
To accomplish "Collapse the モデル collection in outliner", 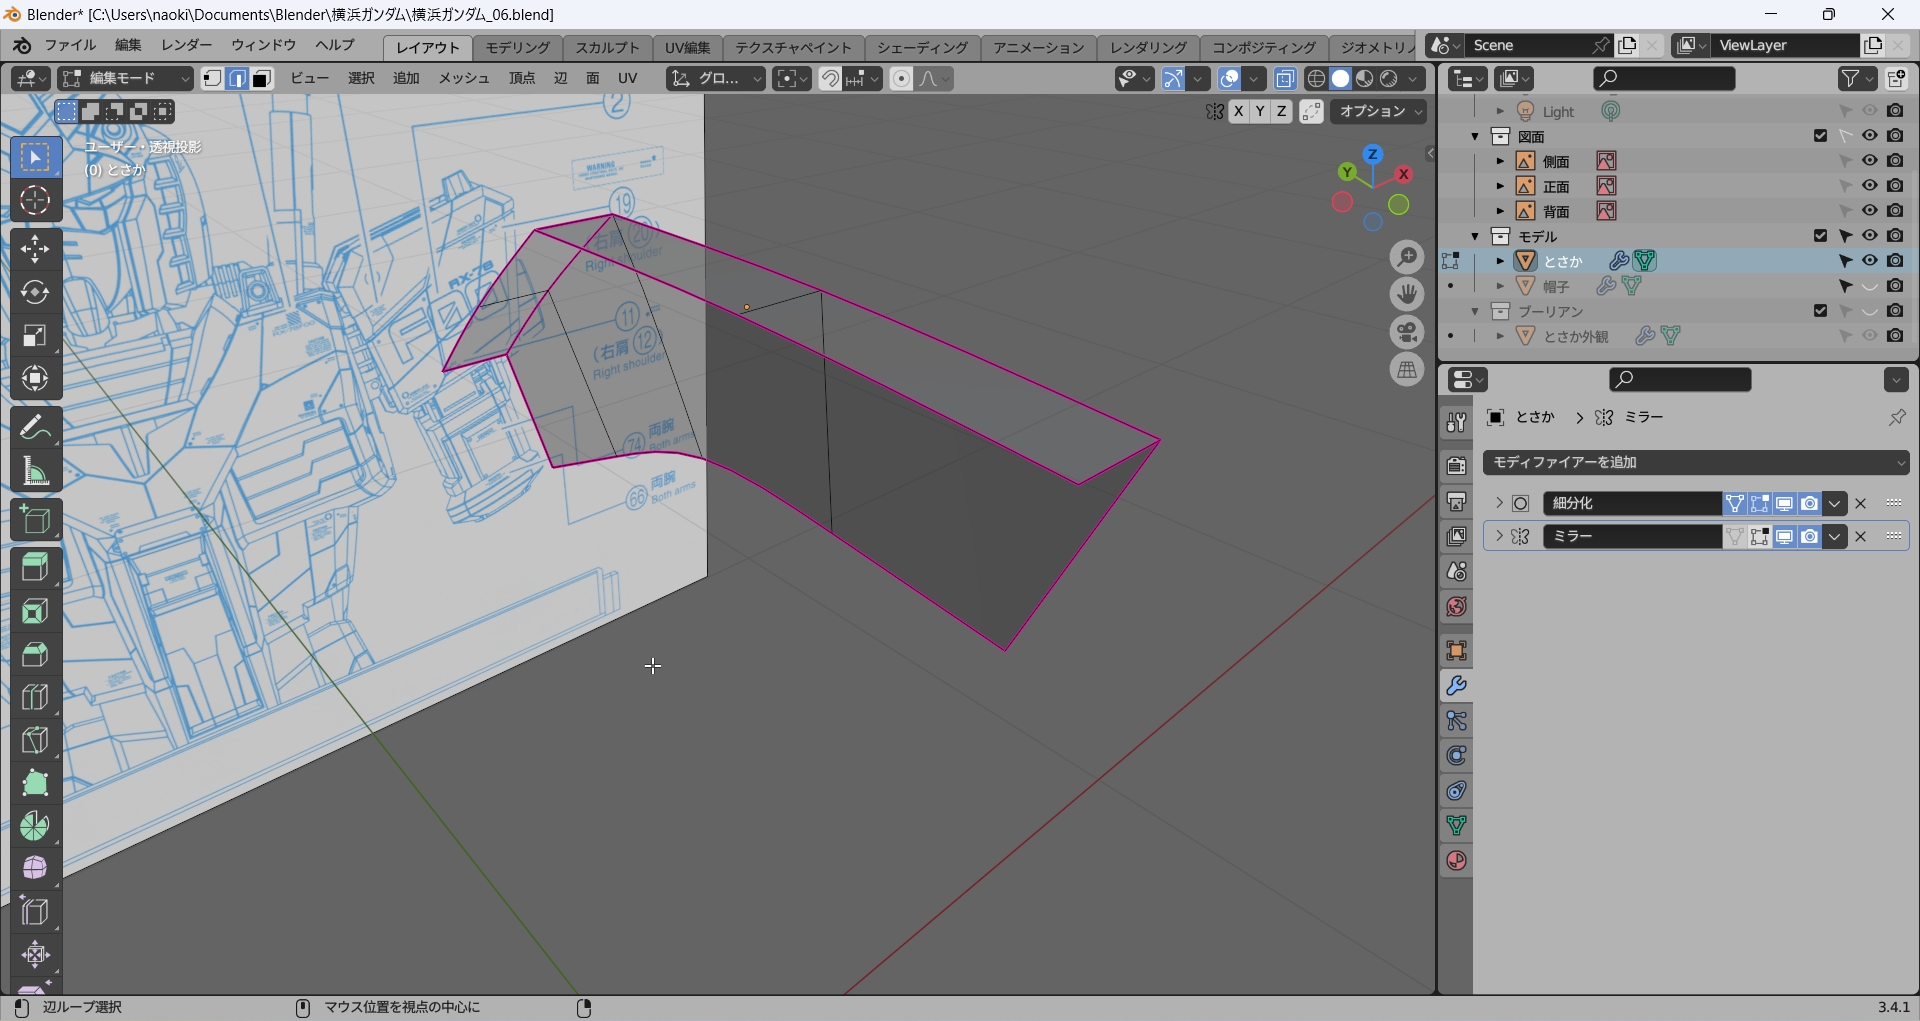I will point(1475,236).
